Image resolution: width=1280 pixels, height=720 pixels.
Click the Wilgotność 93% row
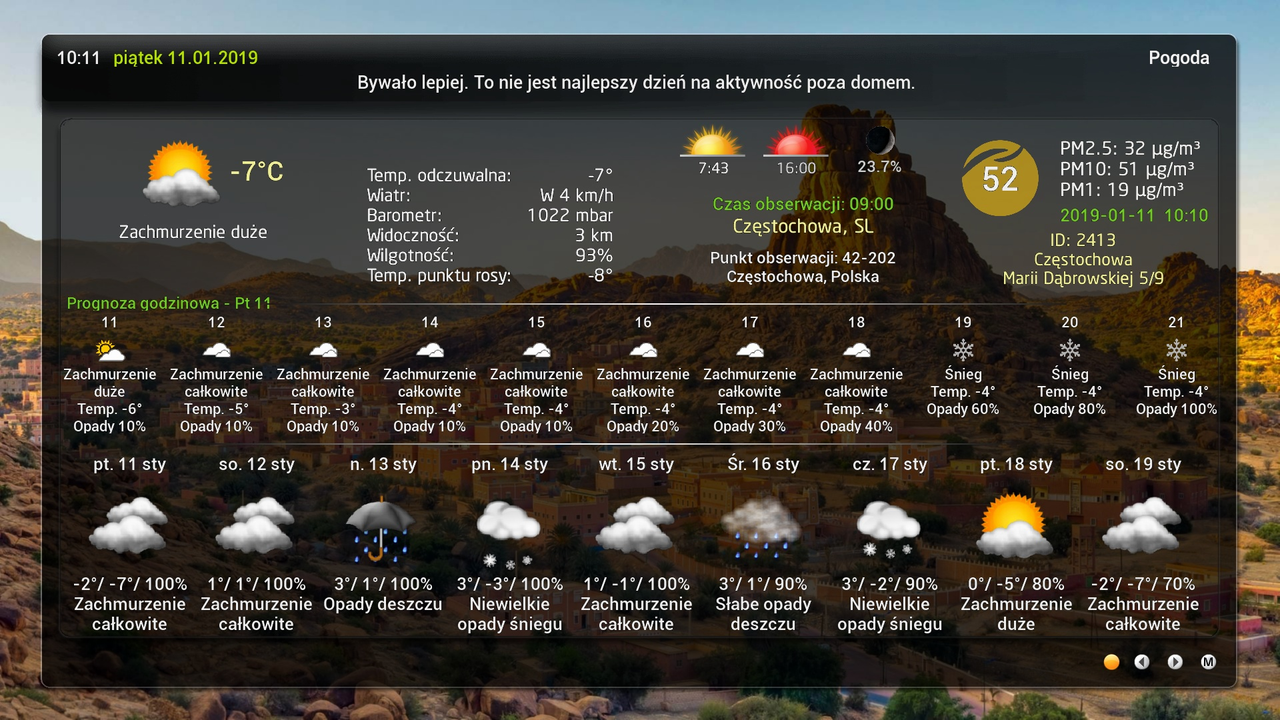tap(490, 256)
